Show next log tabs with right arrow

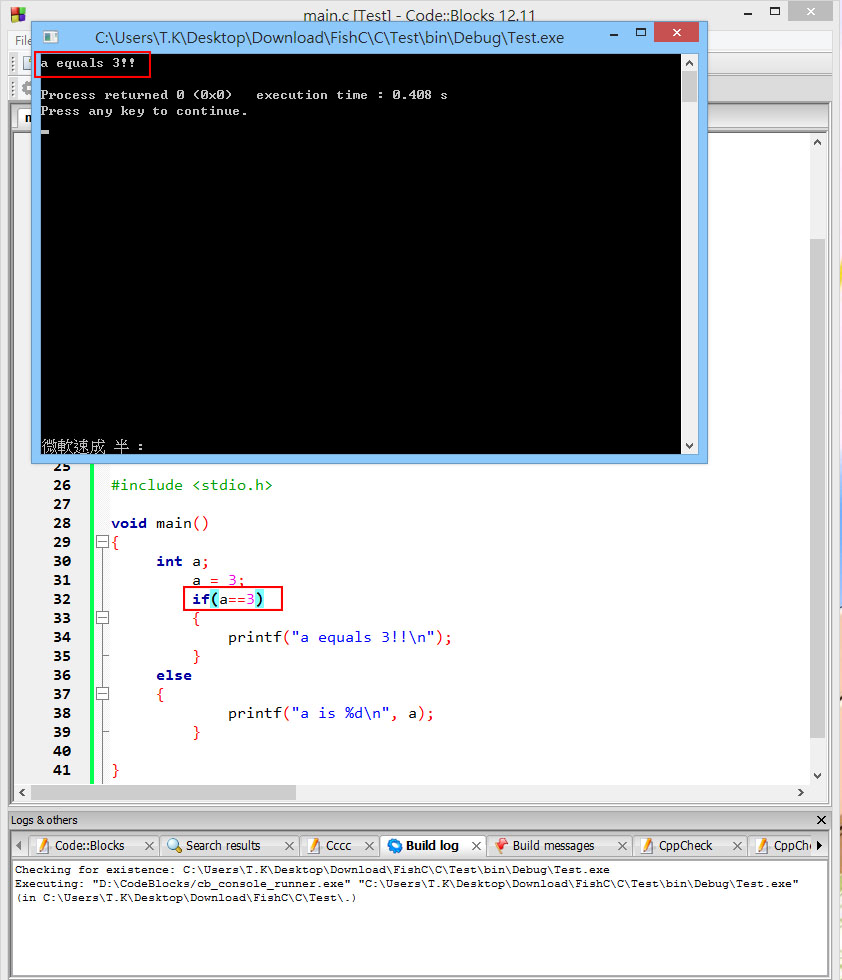(819, 846)
